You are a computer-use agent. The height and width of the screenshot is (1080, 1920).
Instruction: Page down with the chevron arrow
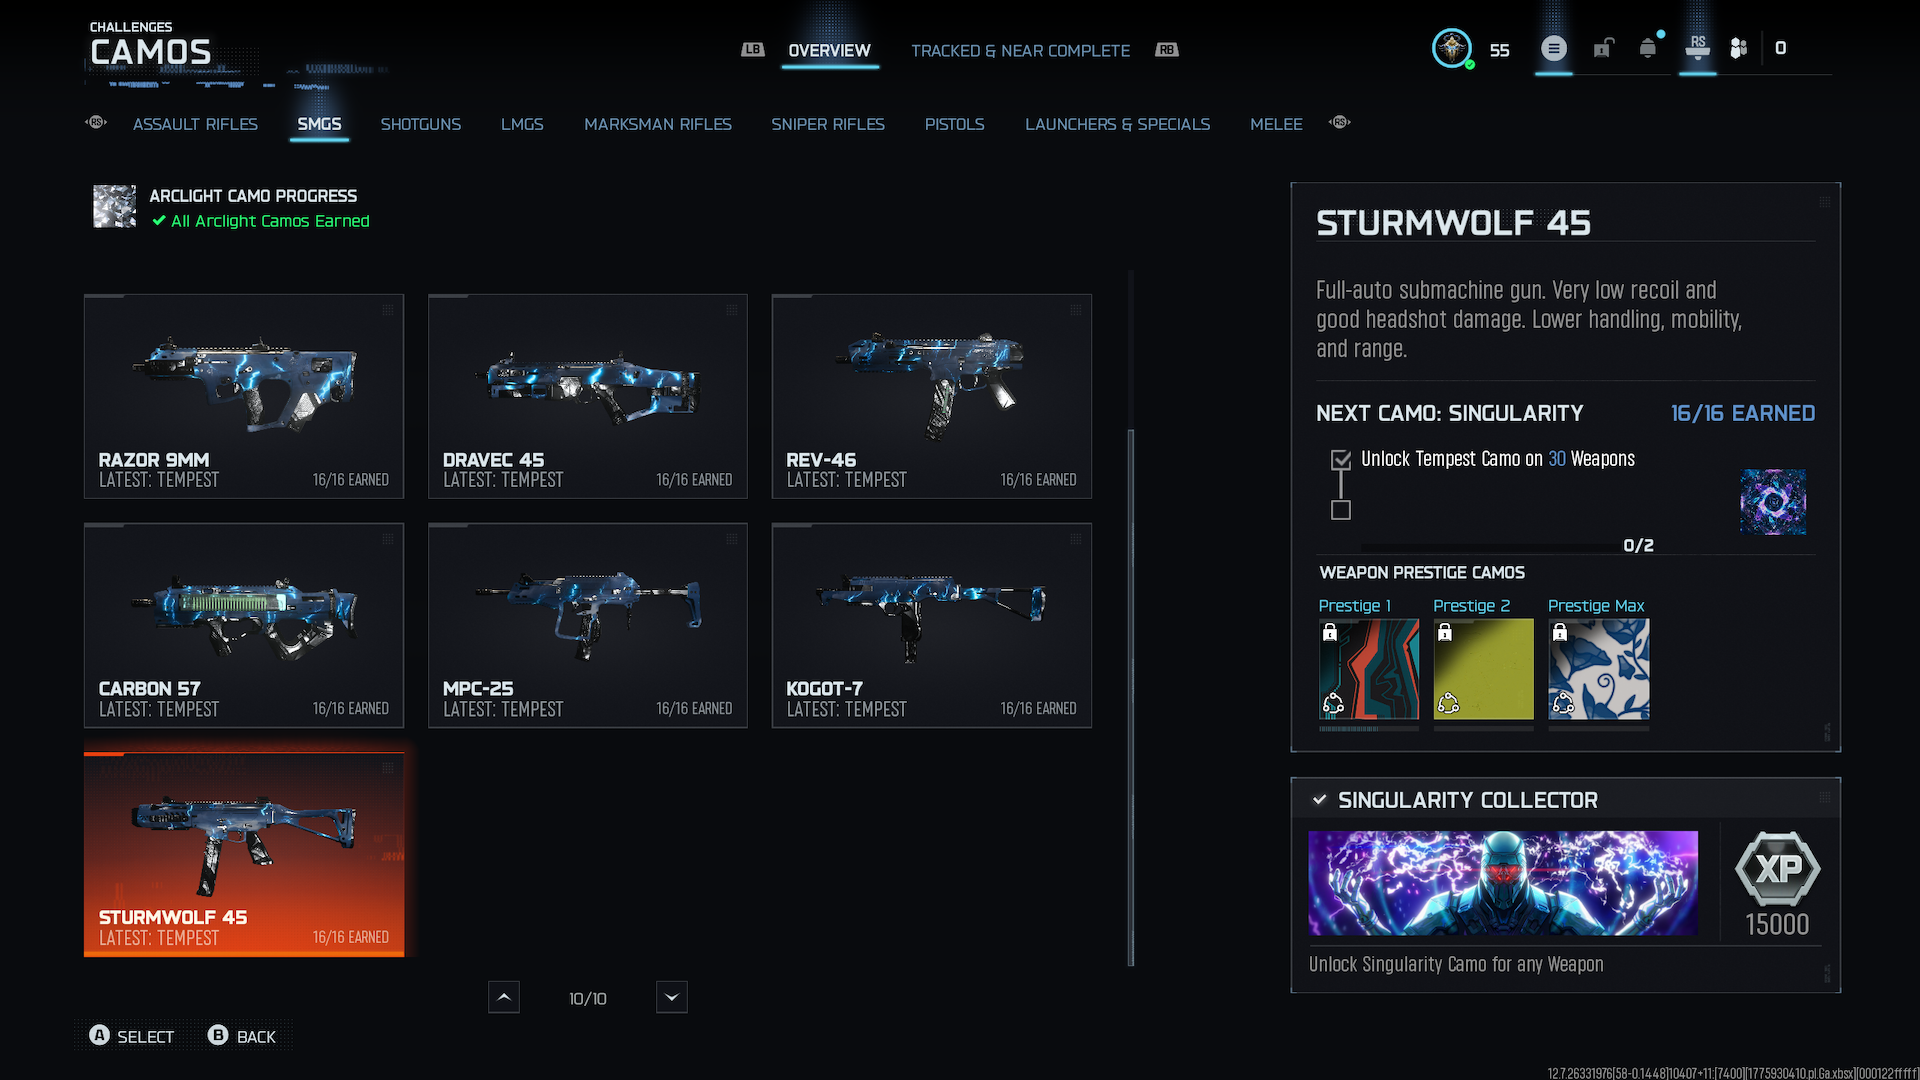(x=672, y=997)
